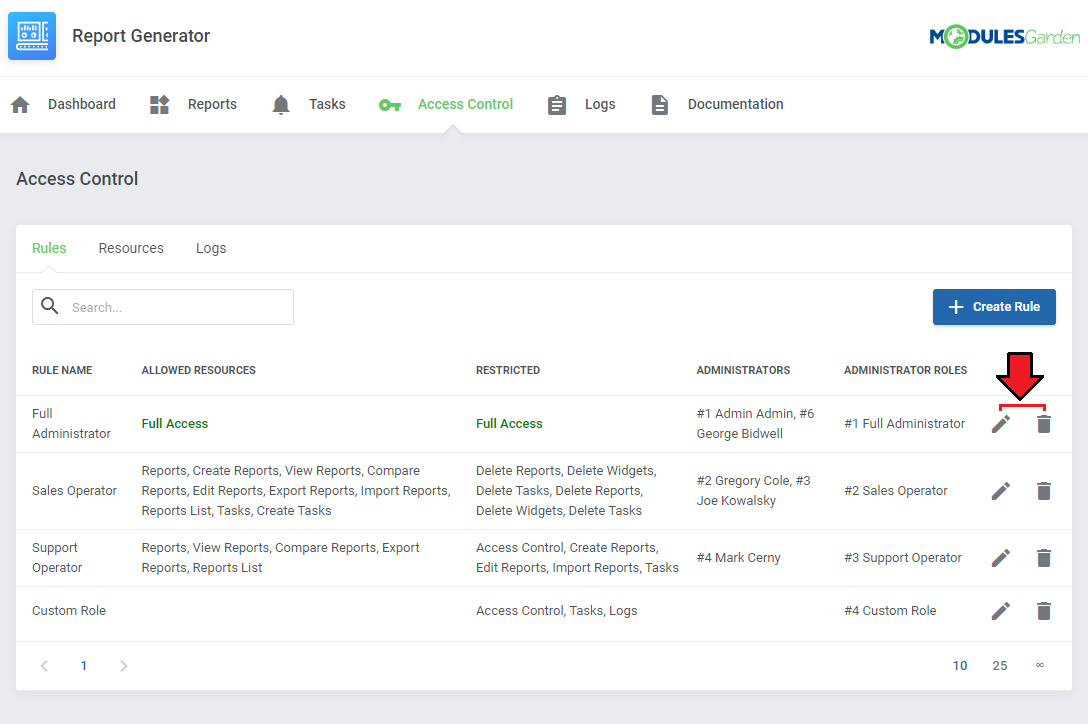Select the Full Administrator rule name
This screenshot has width=1088, height=724.
click(x=71, y=423)
